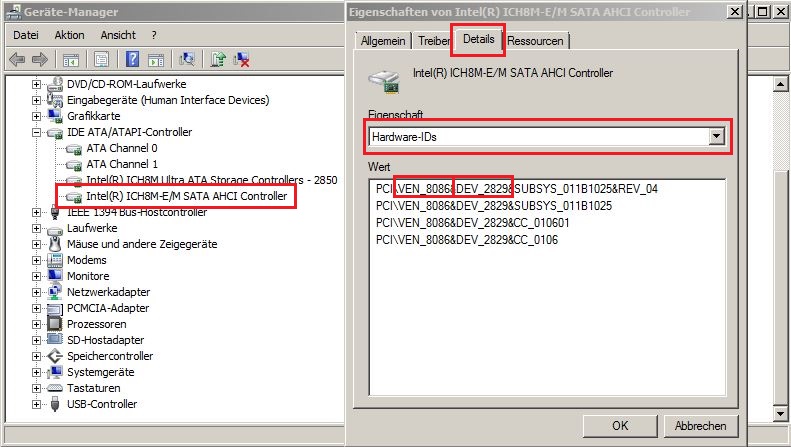The height and width of the screenshot is (447, 791).
Task: Select the Details tab
Action: click(x=478, y=39)
